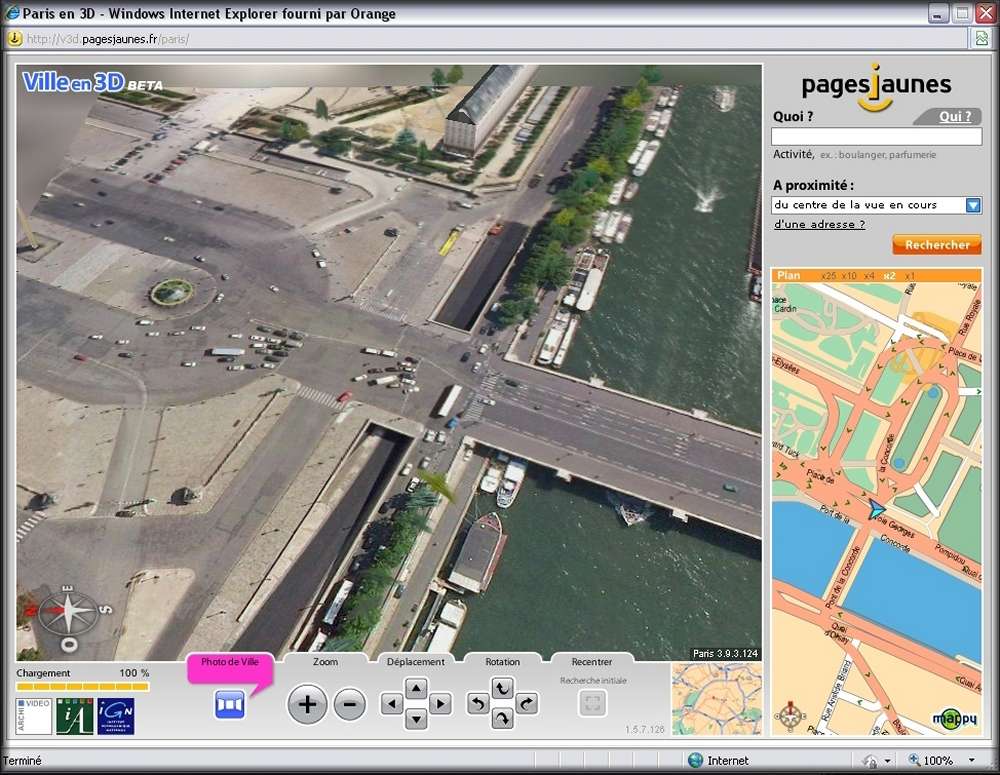This screenshot has width=1000, height=775.
Task: Open the Photo de Ville panorama icon
Action: pos(229,705)
